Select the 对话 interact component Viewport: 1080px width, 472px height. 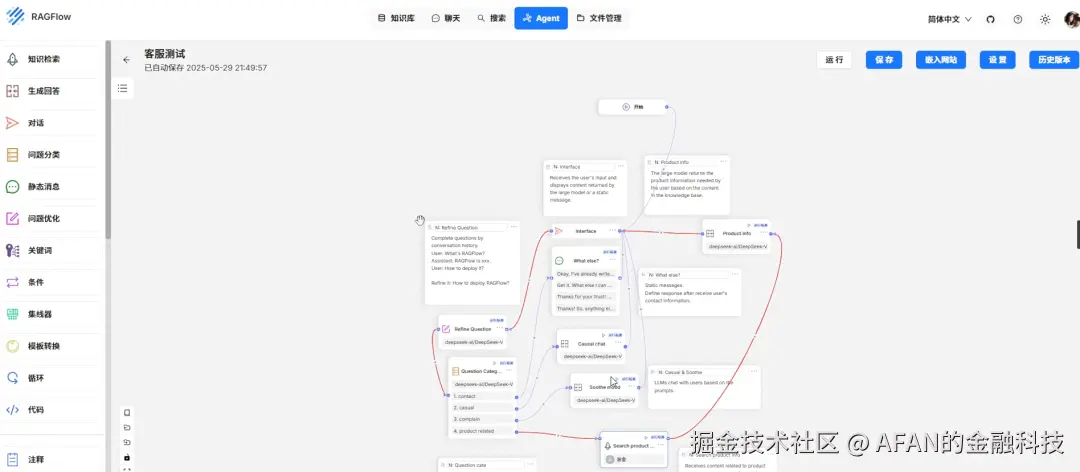52,123
